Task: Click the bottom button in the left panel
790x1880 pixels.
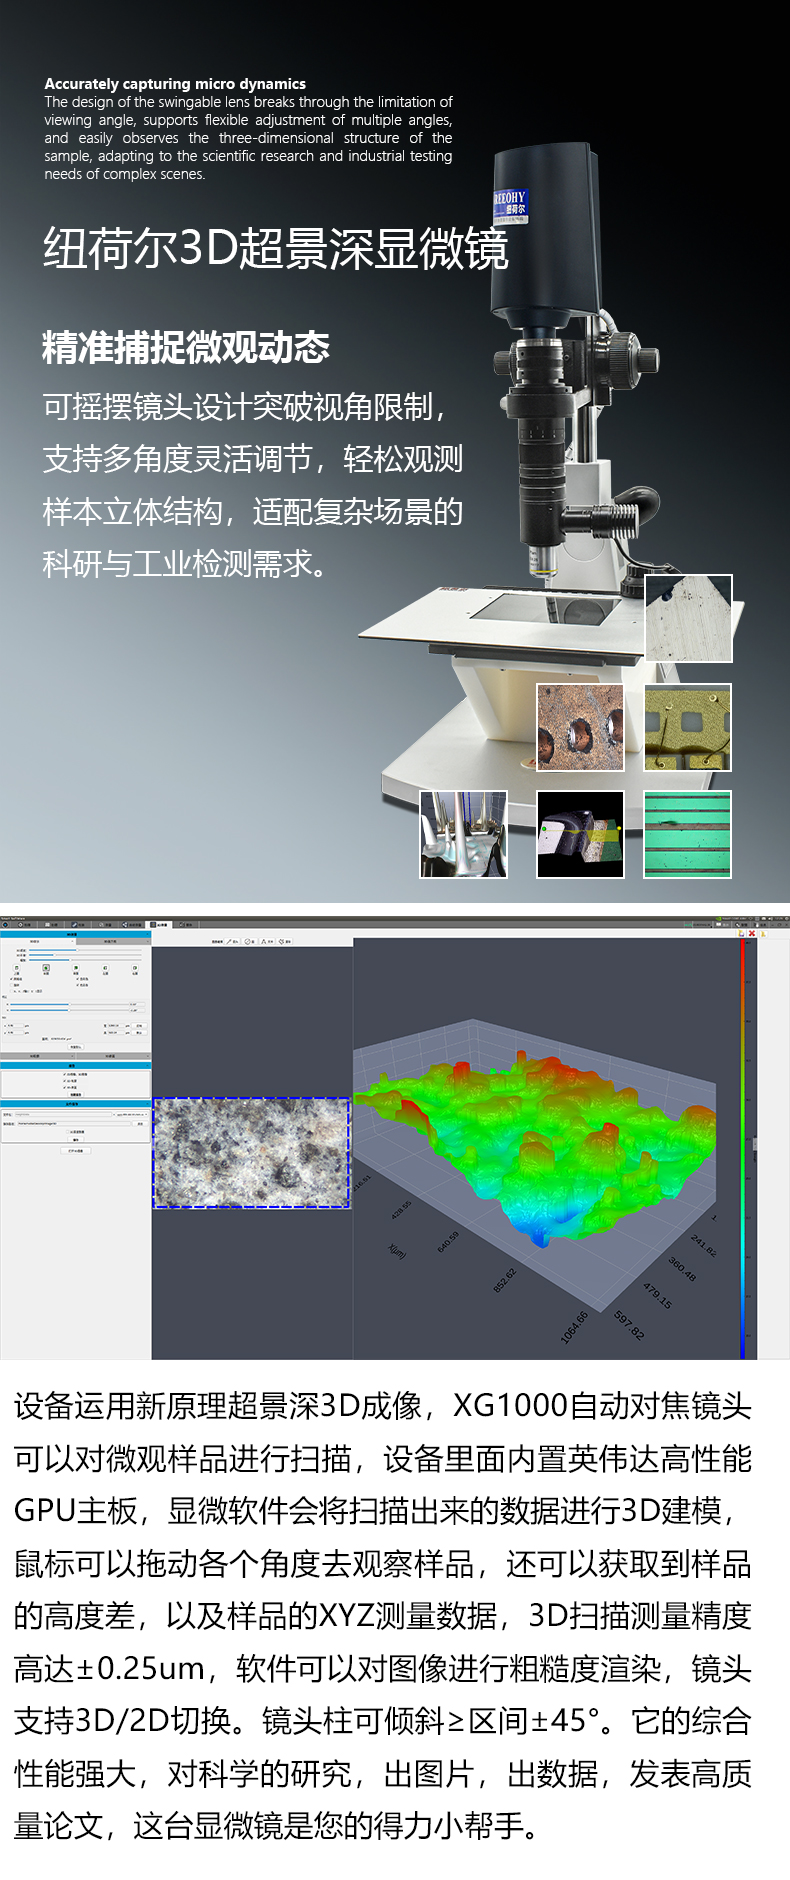Action: 76,1150
